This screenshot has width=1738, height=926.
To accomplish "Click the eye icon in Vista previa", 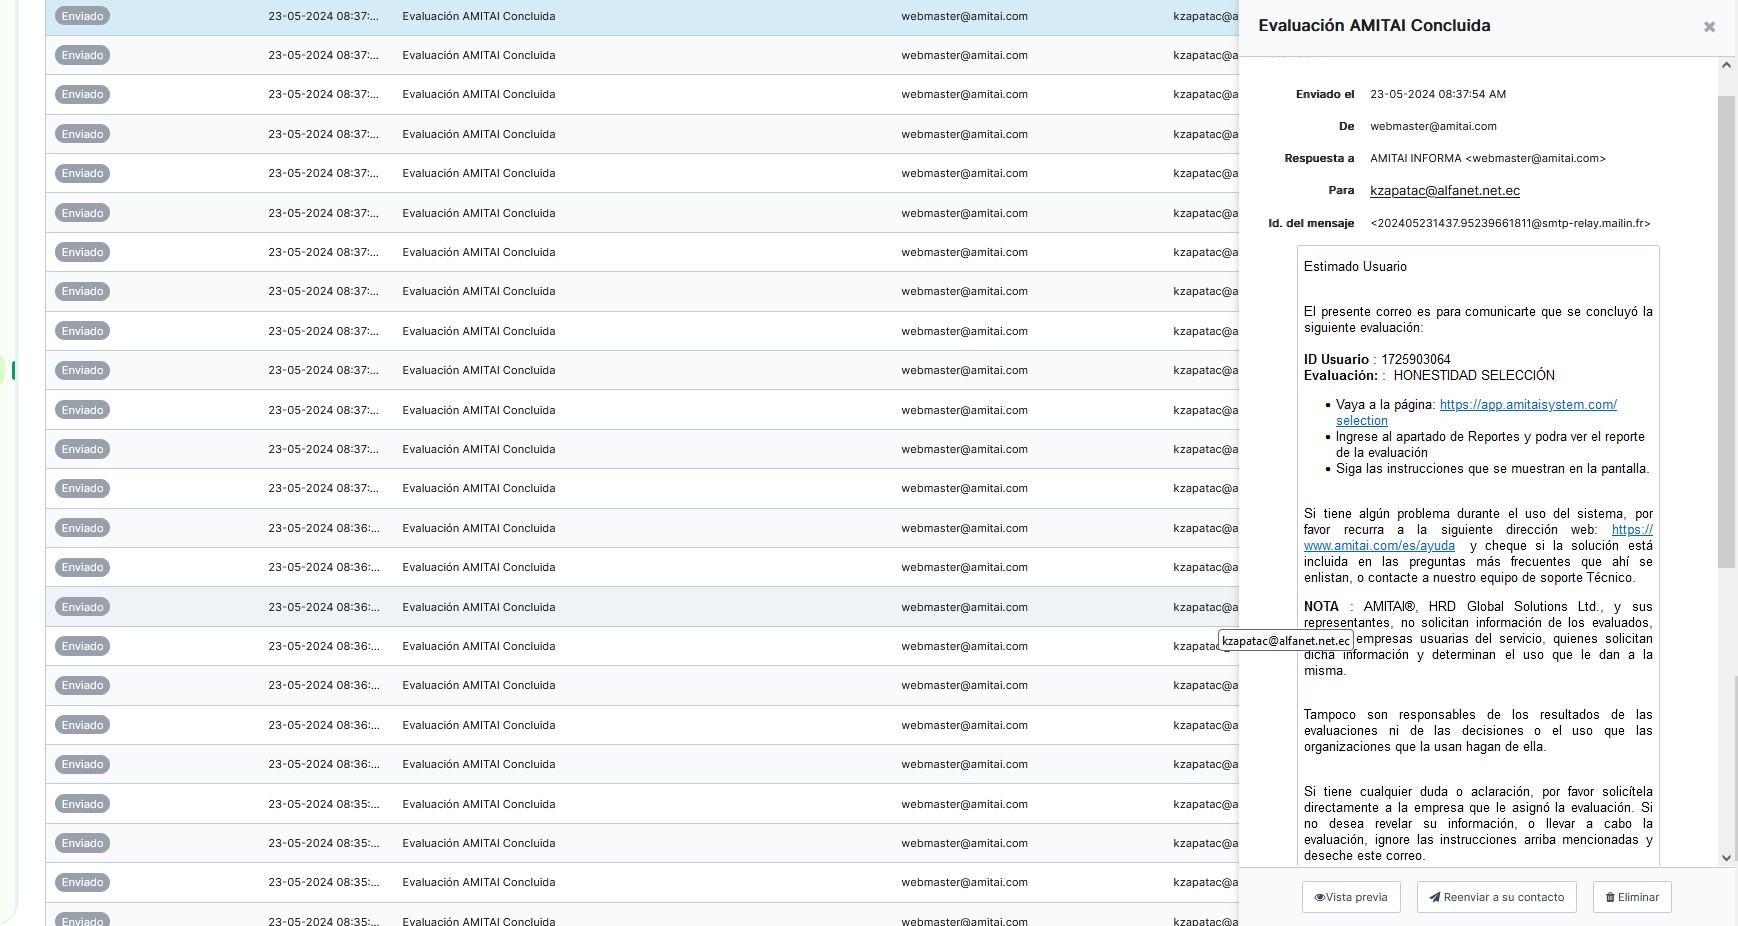I will (1320, 897).
